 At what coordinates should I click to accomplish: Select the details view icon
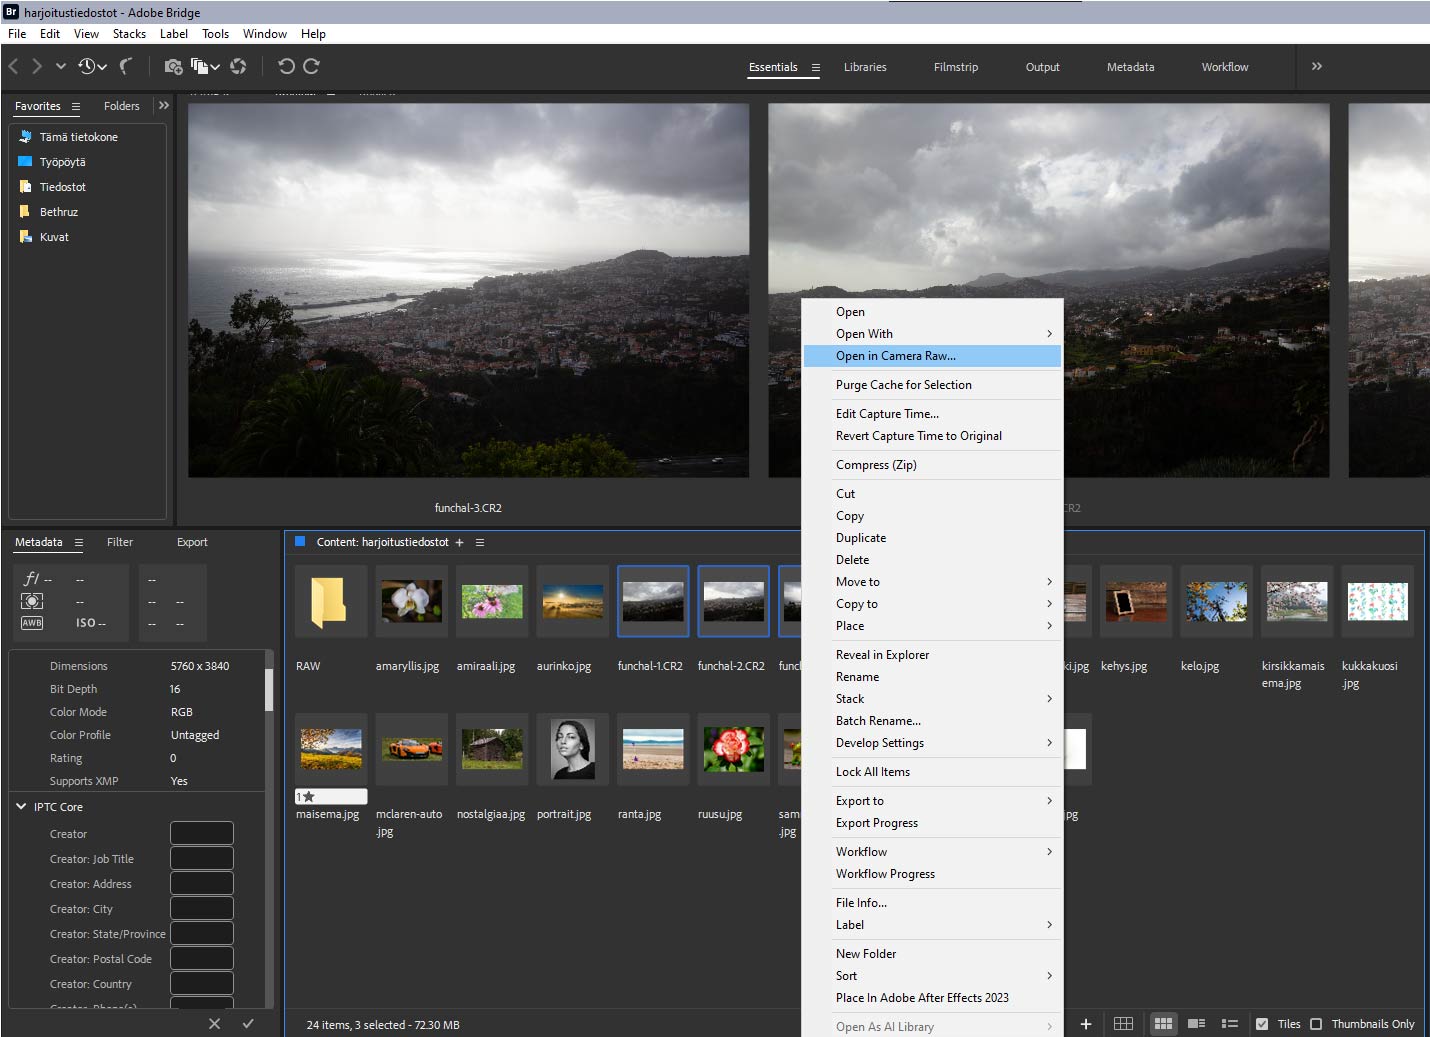[1196, 1023]
